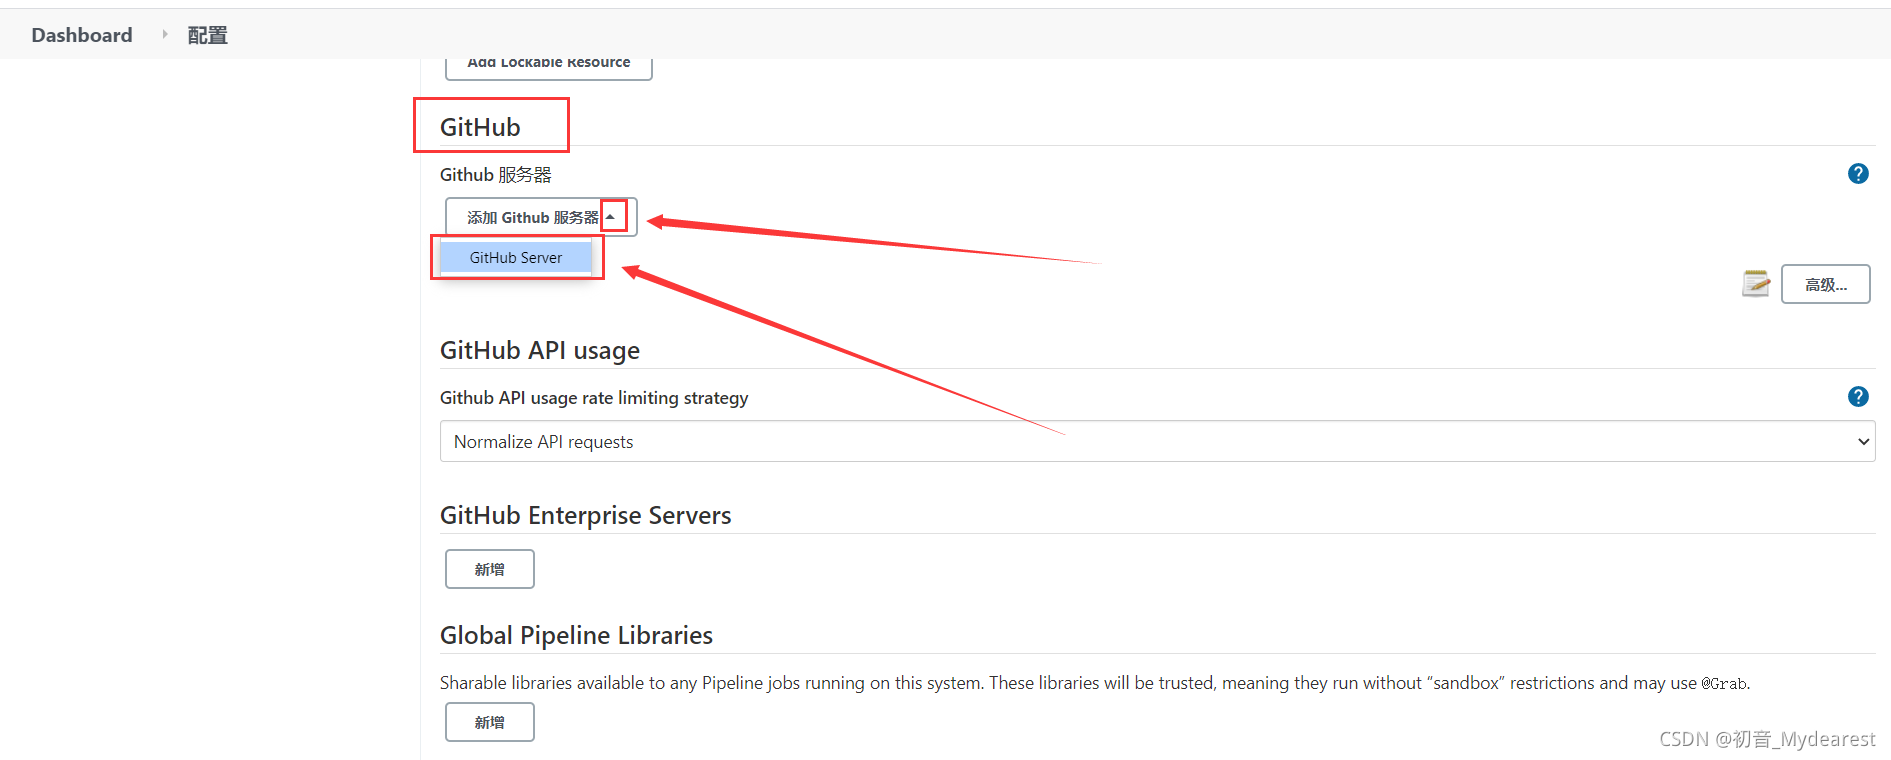Click the Github API usage rate limiting strategy label
The width and height of the screenshot is (1891, 760).
coord(594,398)
